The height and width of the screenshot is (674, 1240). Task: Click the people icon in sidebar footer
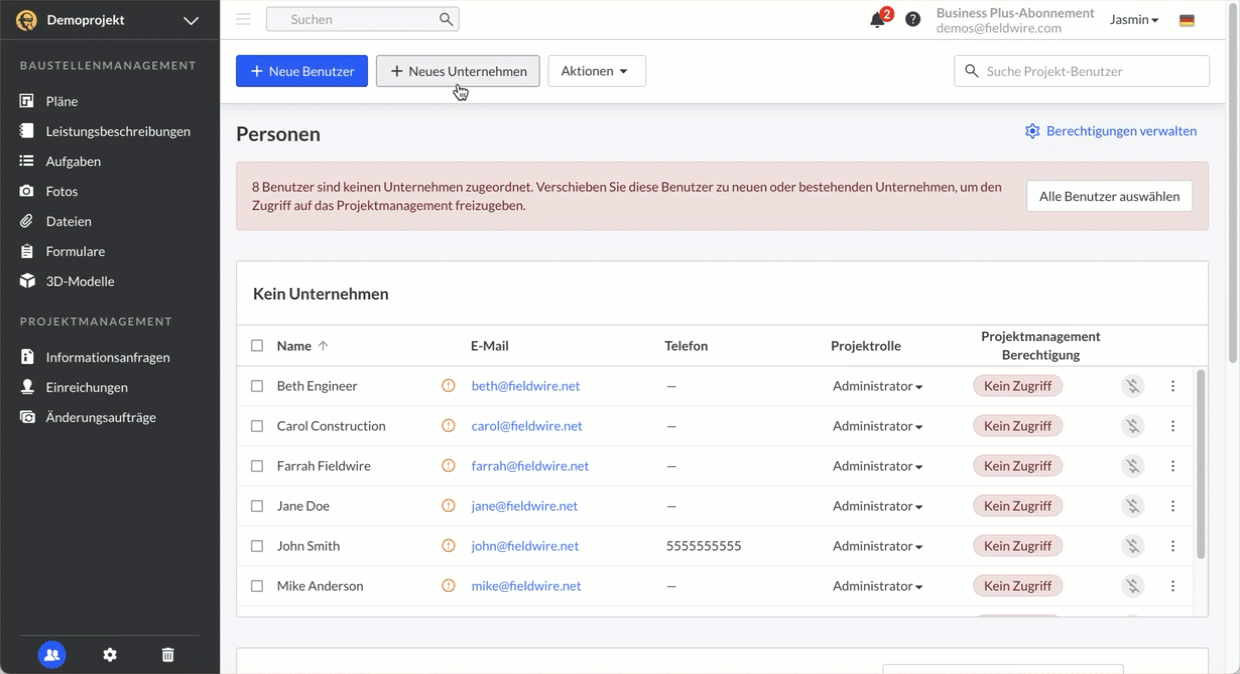(x=52, y=655)
